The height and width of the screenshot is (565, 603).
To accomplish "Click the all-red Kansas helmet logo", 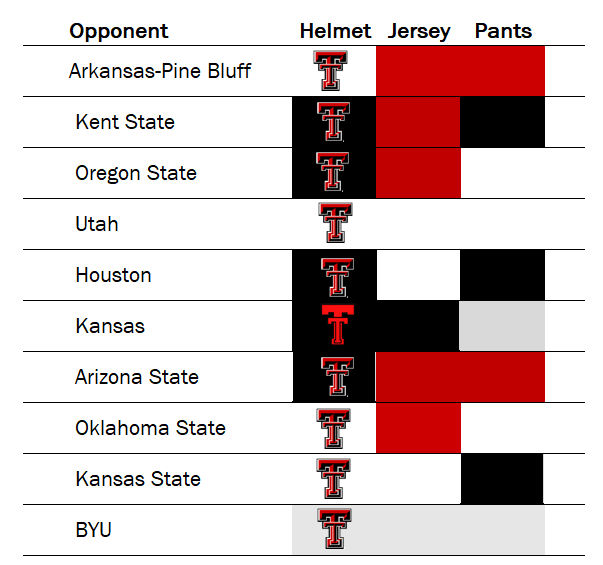I will [x=336, y=326].
